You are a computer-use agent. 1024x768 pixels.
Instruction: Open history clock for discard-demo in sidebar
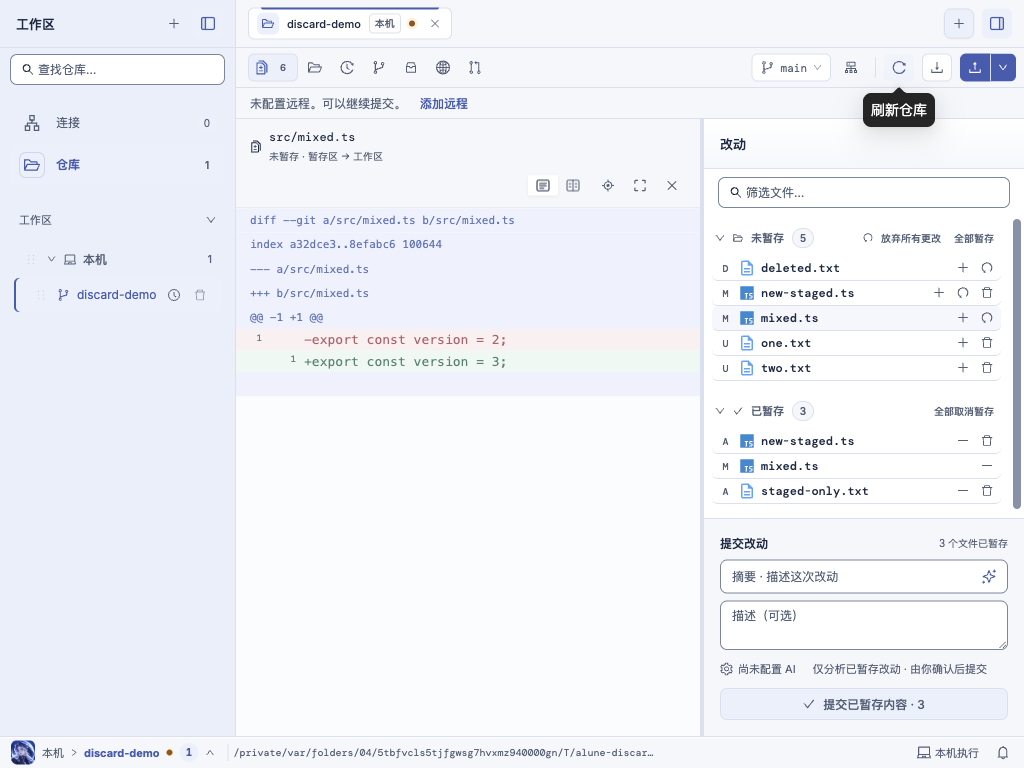[174, 295]
